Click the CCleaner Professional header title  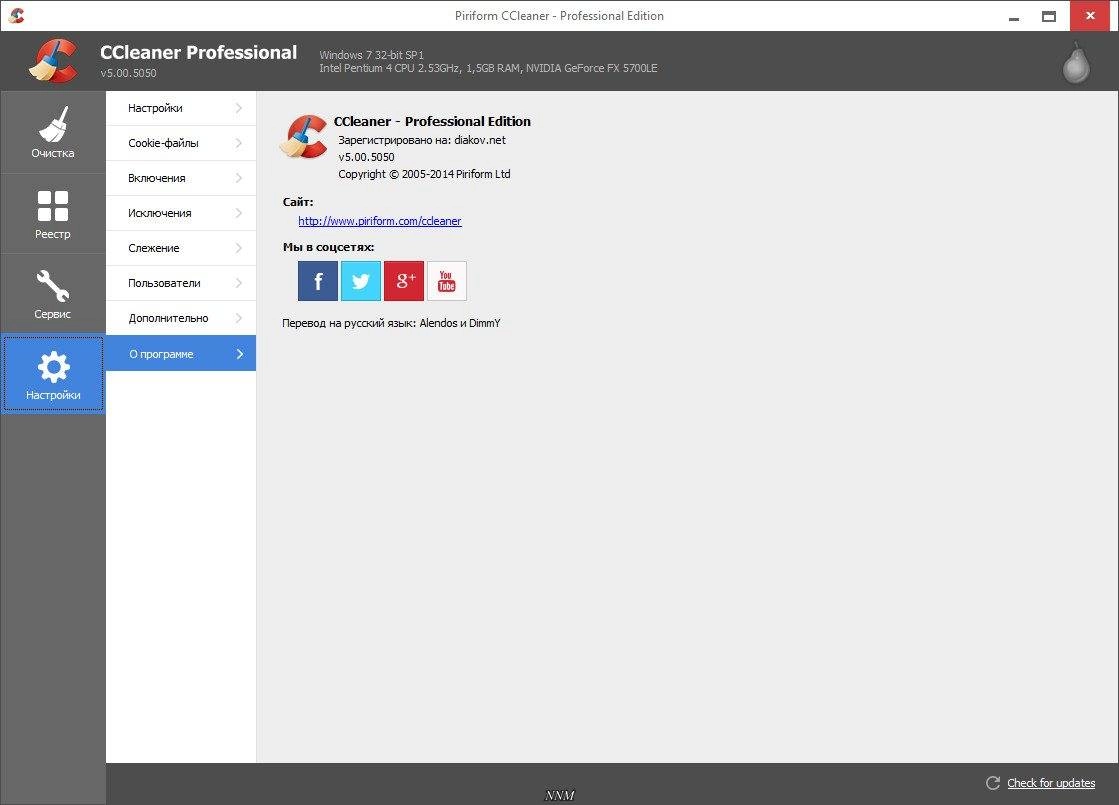point(198,52)
